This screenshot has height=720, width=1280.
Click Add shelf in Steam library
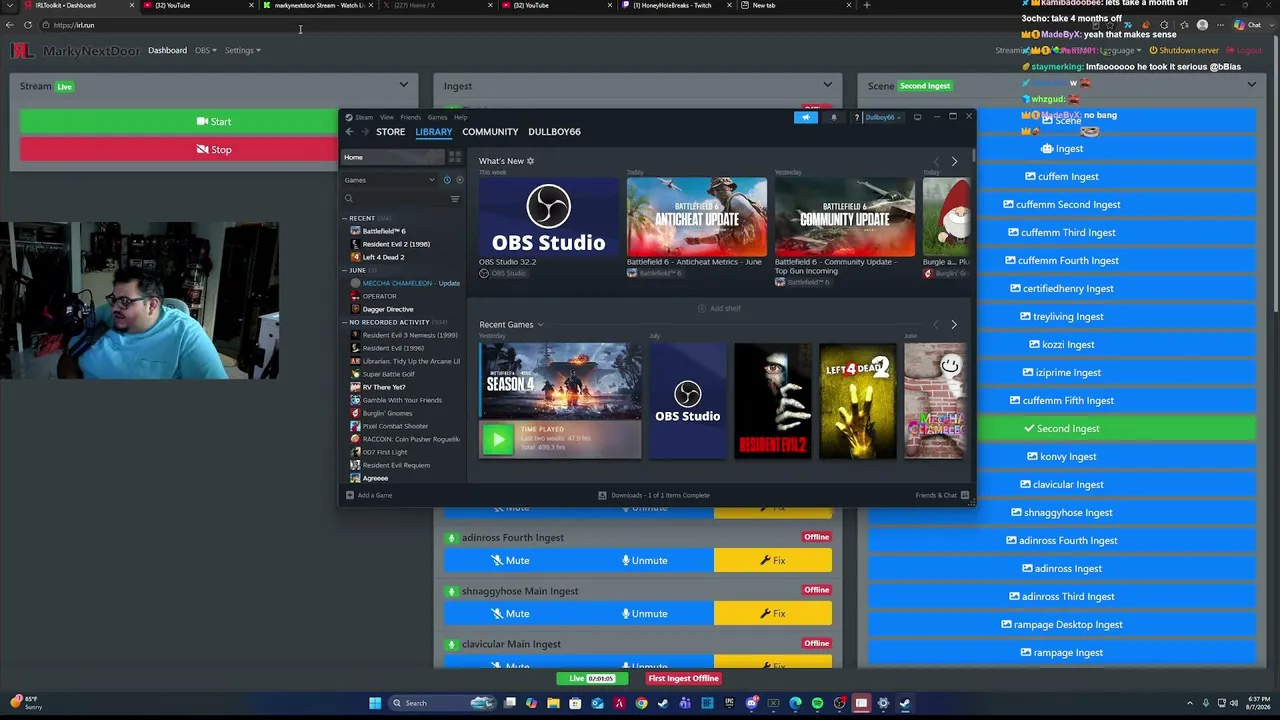719,308
